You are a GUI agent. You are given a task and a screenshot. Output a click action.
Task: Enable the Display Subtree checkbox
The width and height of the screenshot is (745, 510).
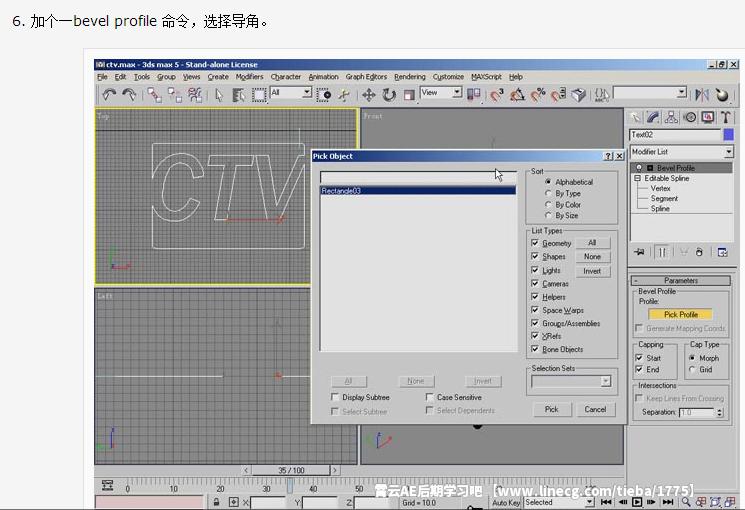coord(335,397)
